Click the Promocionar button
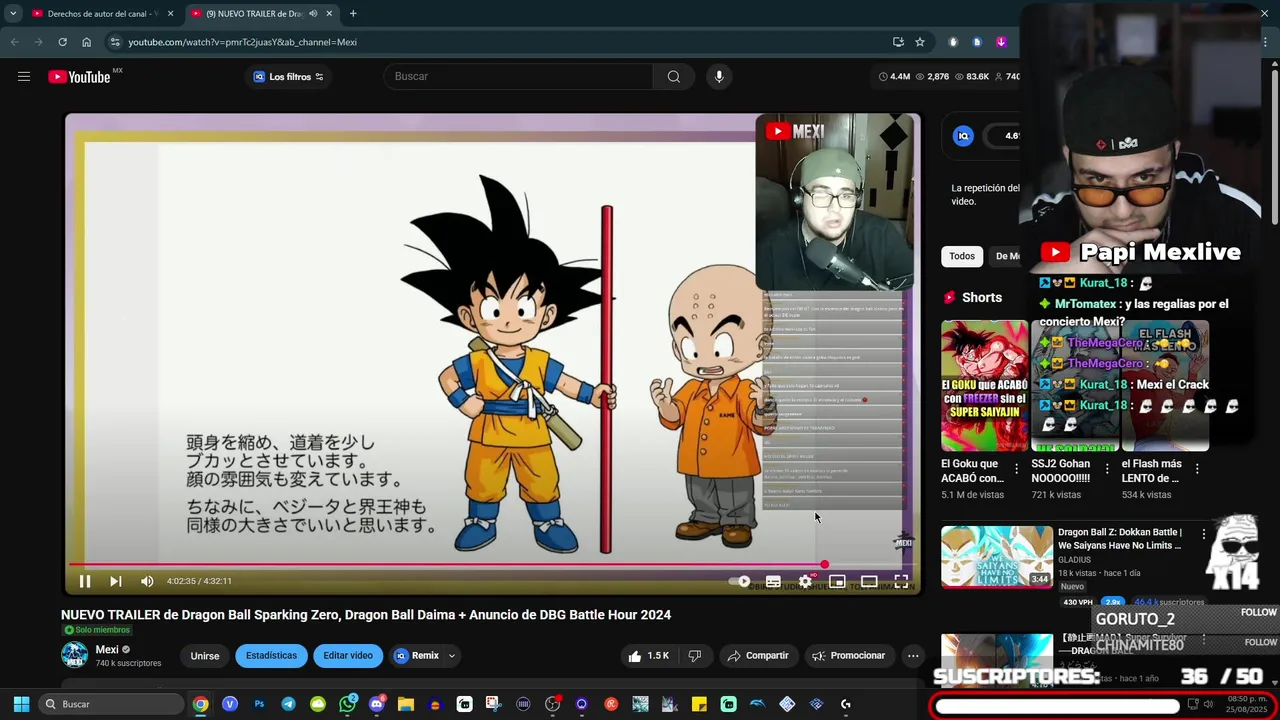Viewport: 1280px width, 720px height. [848, 656]
